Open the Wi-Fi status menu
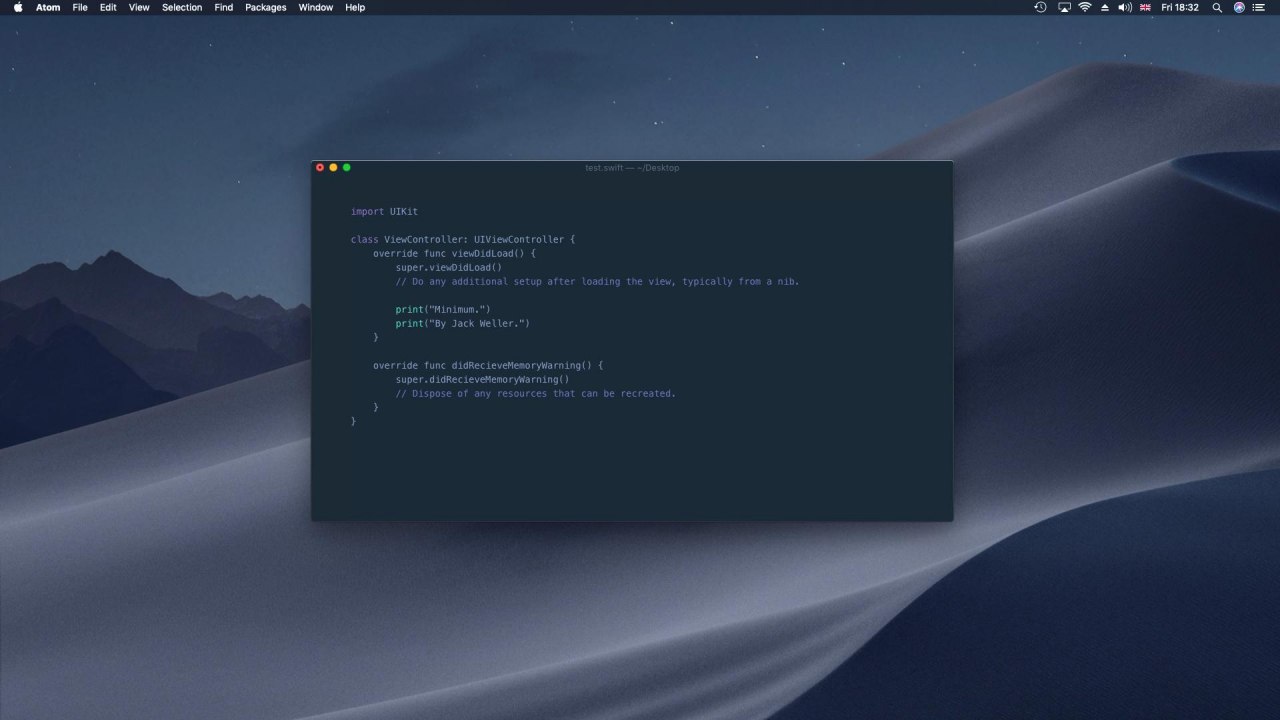1280x720 pixels. pos(1085,7)
